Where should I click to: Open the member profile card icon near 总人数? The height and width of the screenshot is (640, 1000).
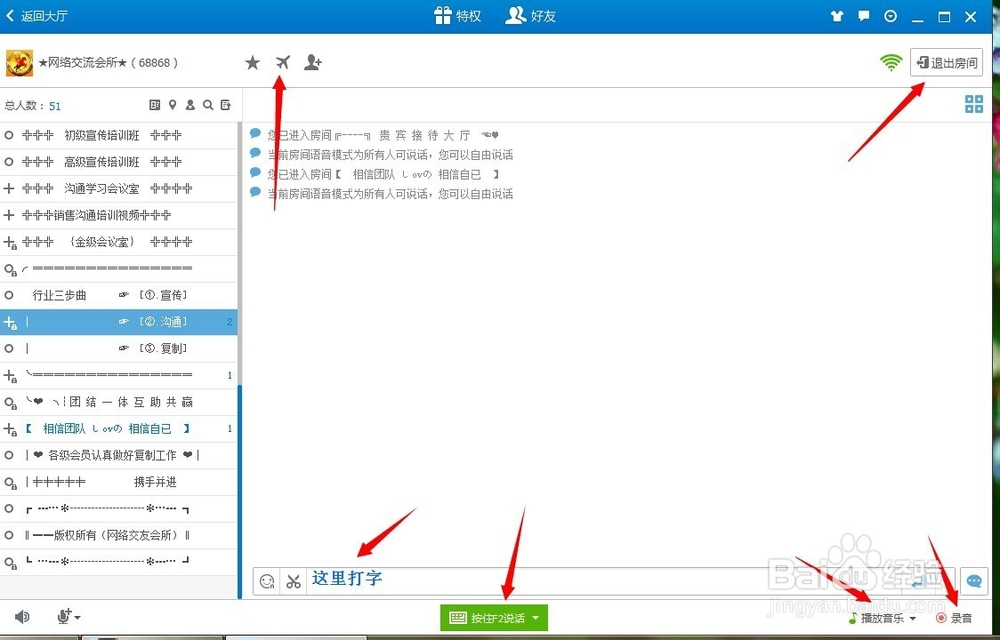[x=154, y=104]
